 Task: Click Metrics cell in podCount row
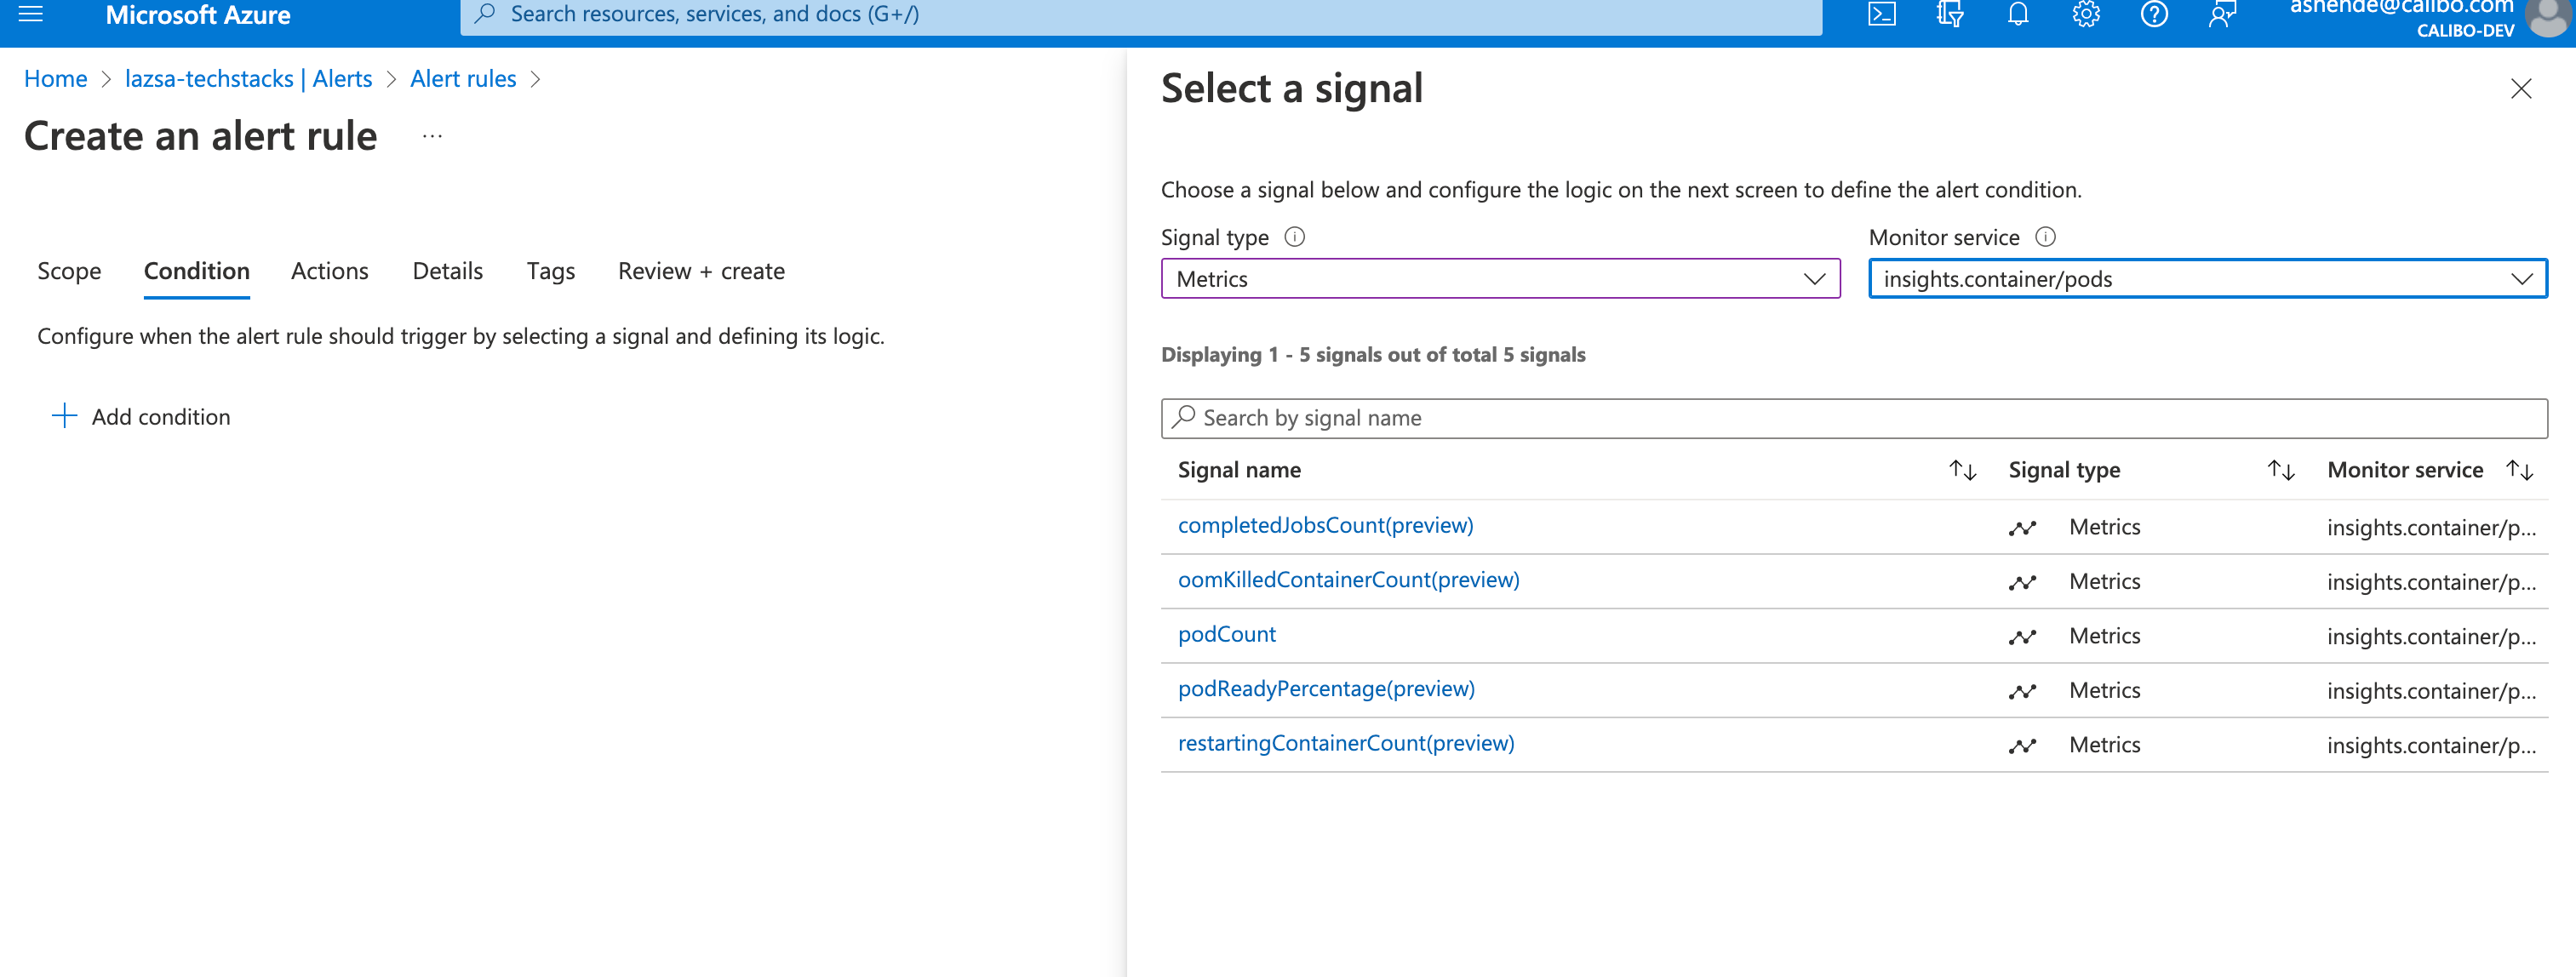point(2104,636)
